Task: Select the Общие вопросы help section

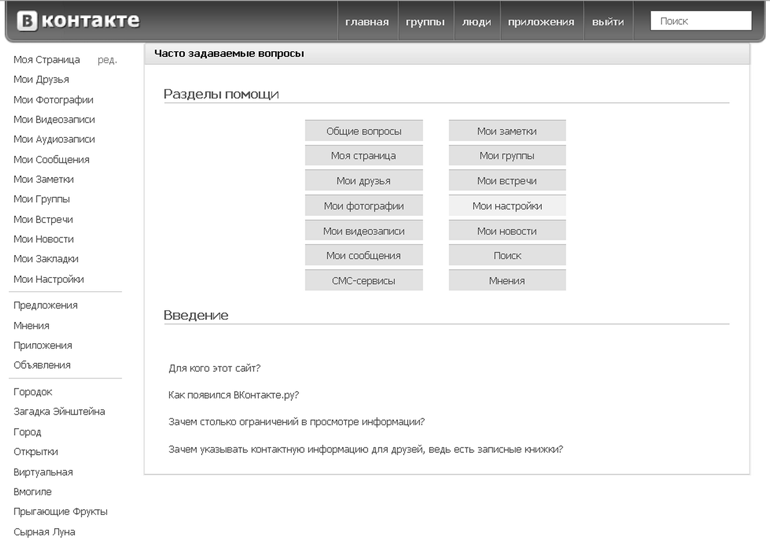Action: (364, 131)
